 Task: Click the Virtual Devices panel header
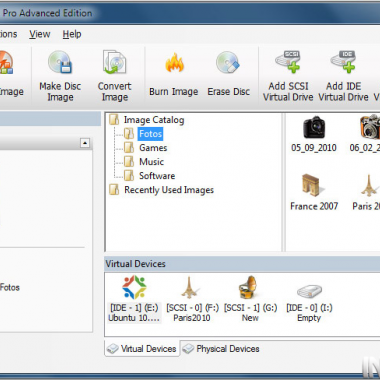242,264
